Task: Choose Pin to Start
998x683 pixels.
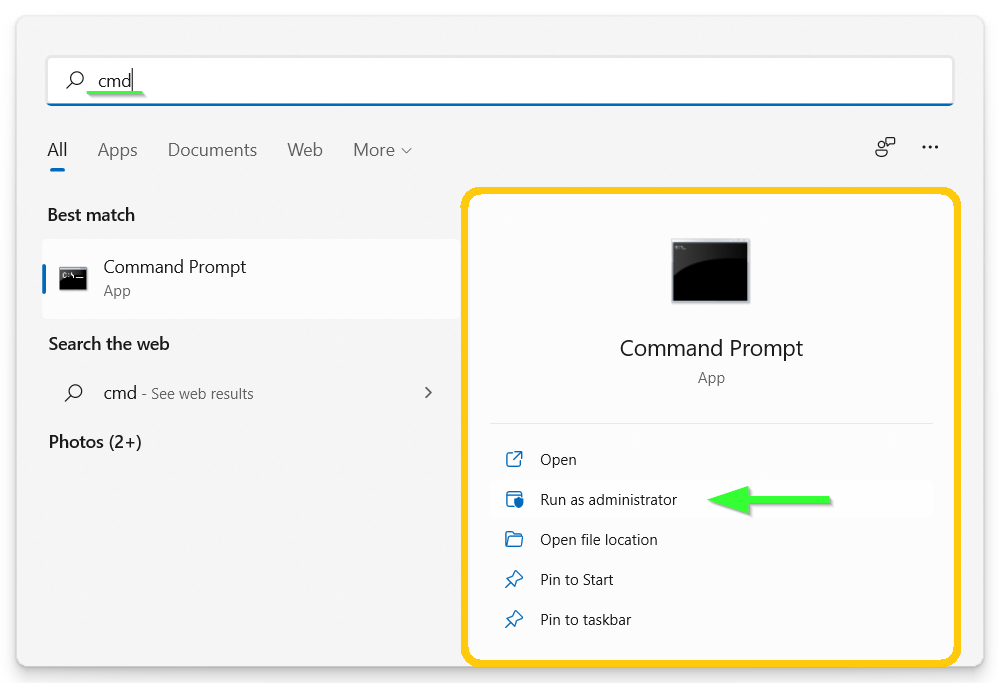Action: pyautogui.click(x=711, y=580)
